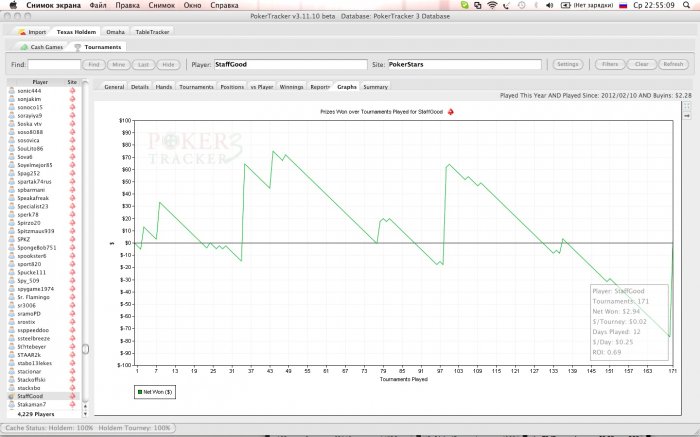Image resolution: width=700 pixels, height=437 pixels.
Task: Click fullscreen expand icon above graph corner
Action: [x=687, y=106]
